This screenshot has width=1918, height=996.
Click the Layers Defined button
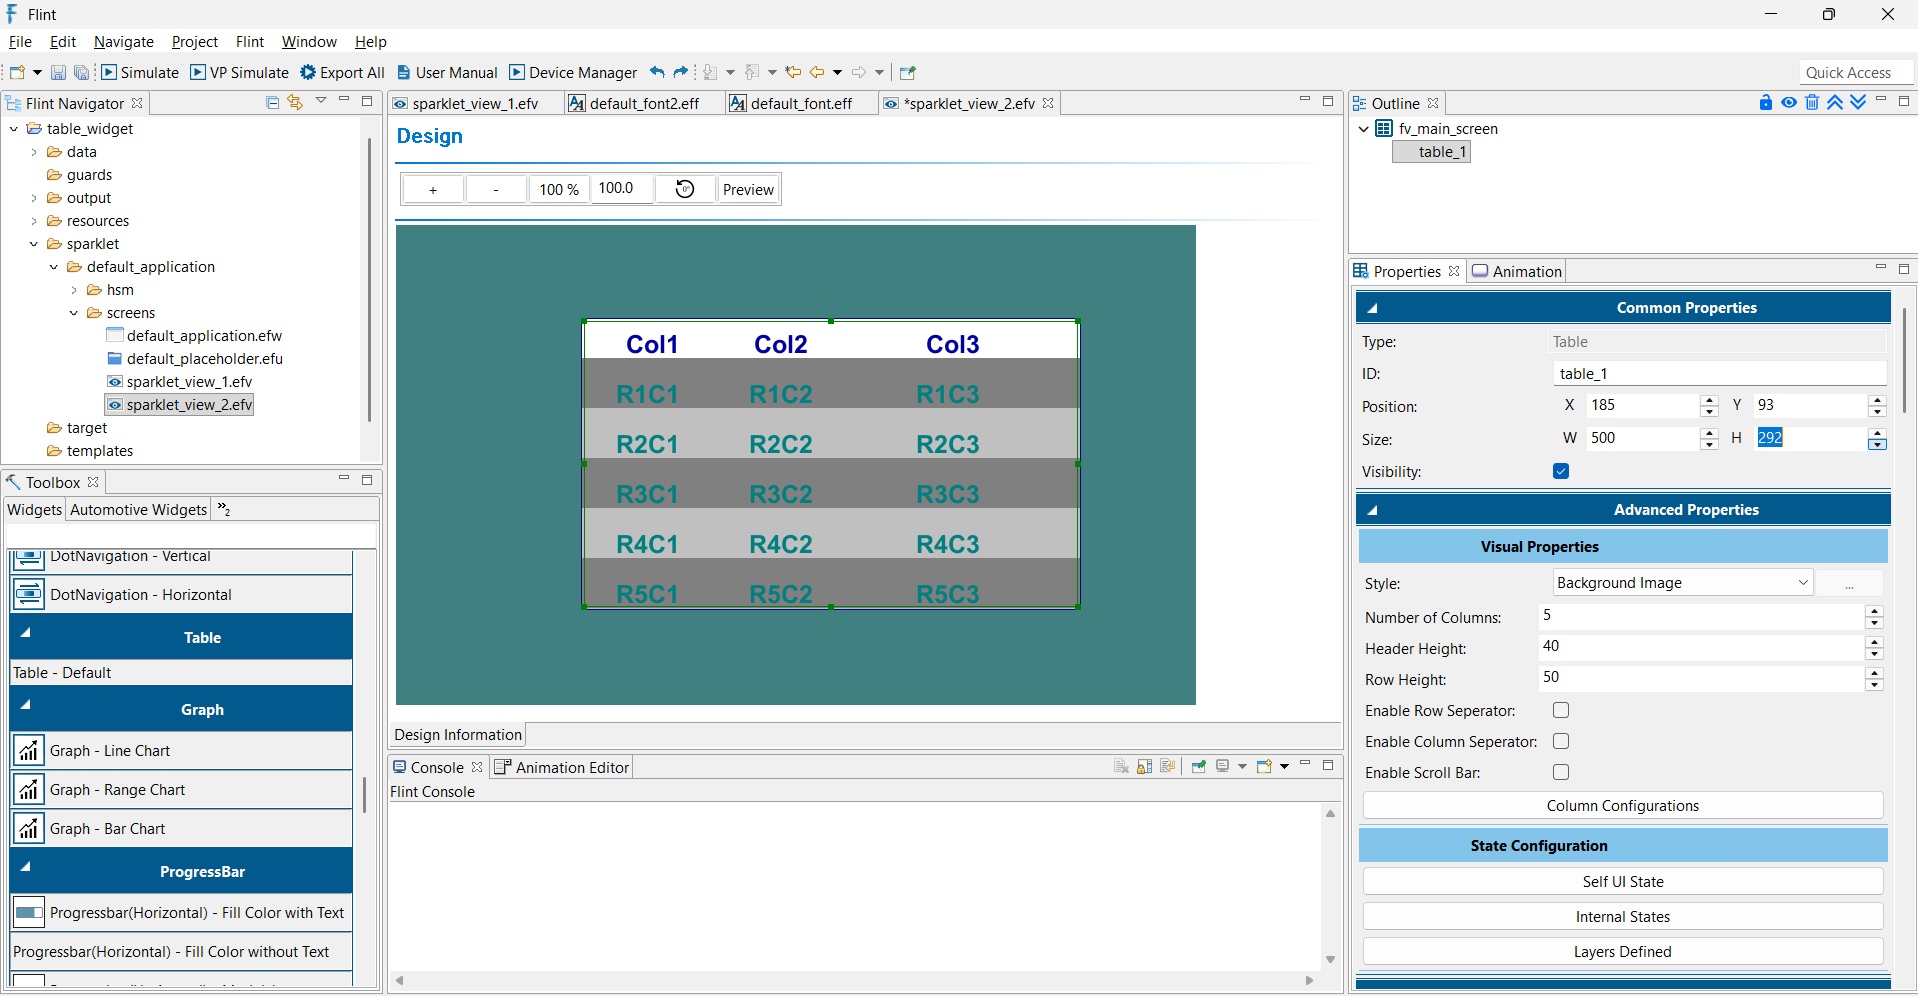tap(1623, 952)
